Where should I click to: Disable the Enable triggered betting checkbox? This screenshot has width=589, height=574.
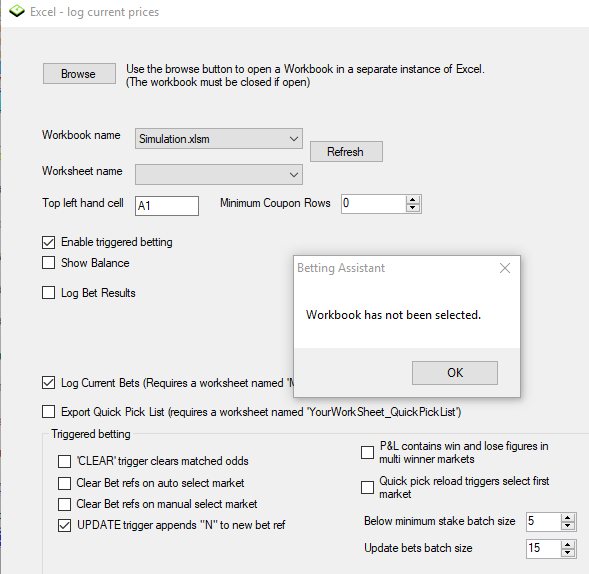tap(48, 242)
